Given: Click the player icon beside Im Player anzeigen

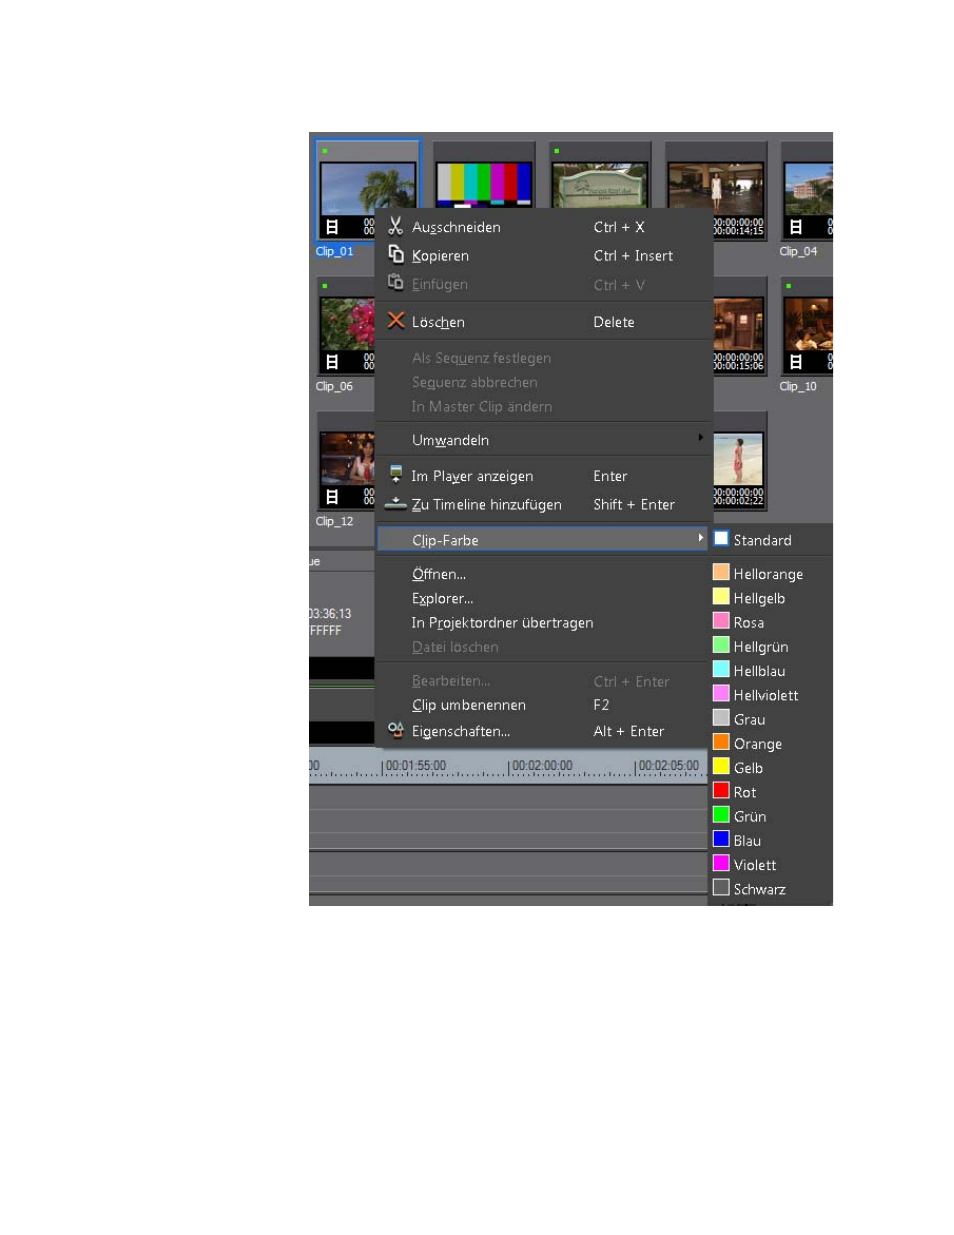Looking at the screenshot, I should pos(396,475).
